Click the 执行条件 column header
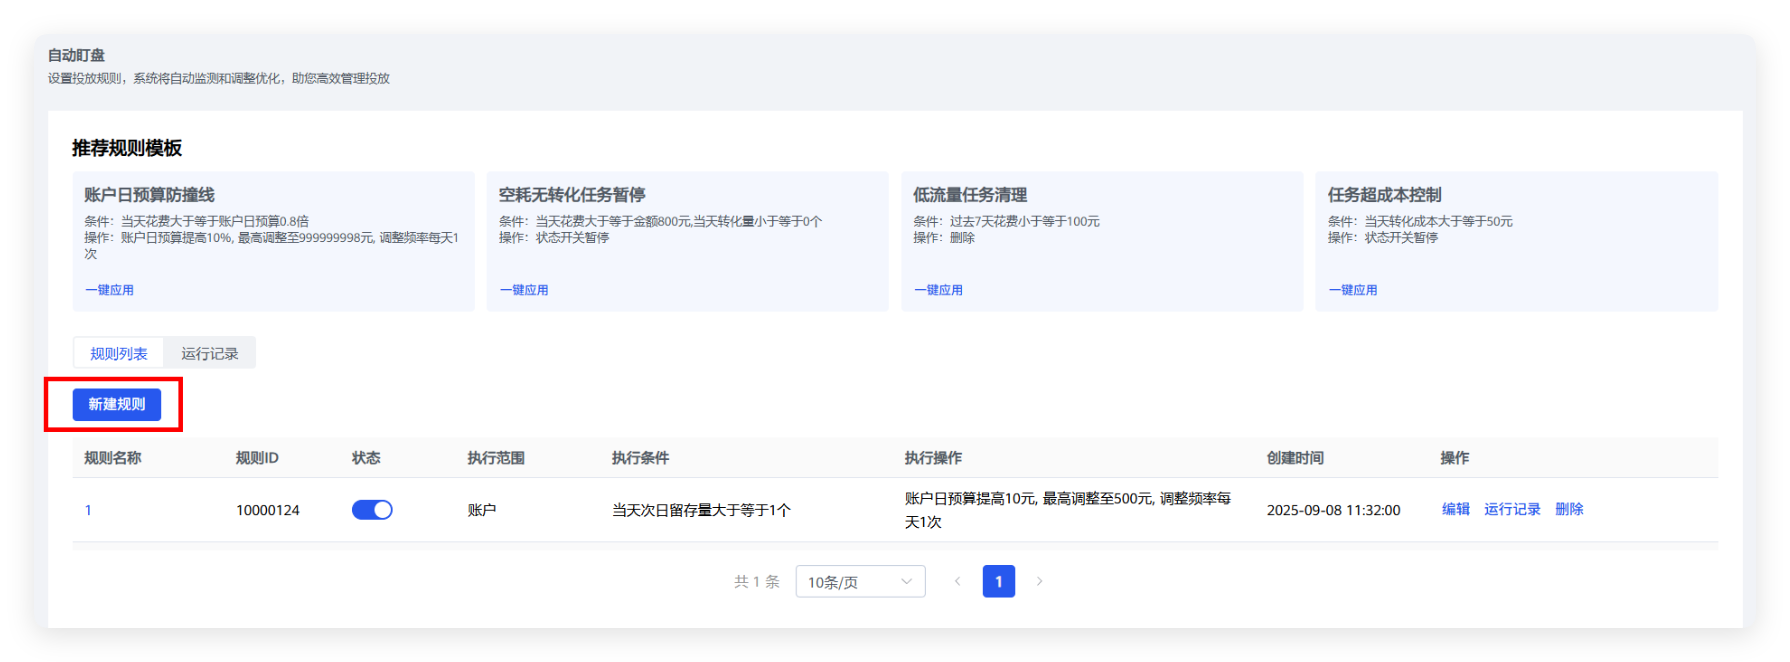Image resolution: width=1790 pixels, height=662 pixels. pos(640,458)
